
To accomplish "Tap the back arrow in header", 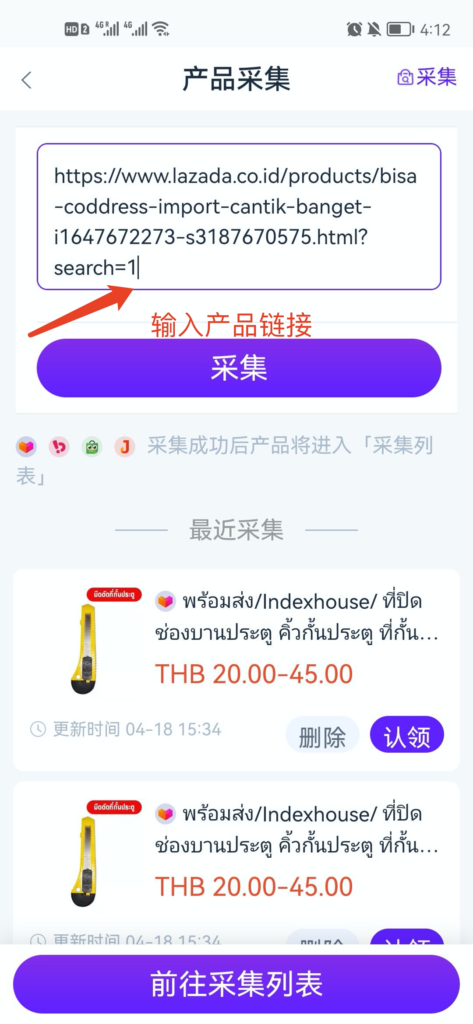I will tap(26, 80).
